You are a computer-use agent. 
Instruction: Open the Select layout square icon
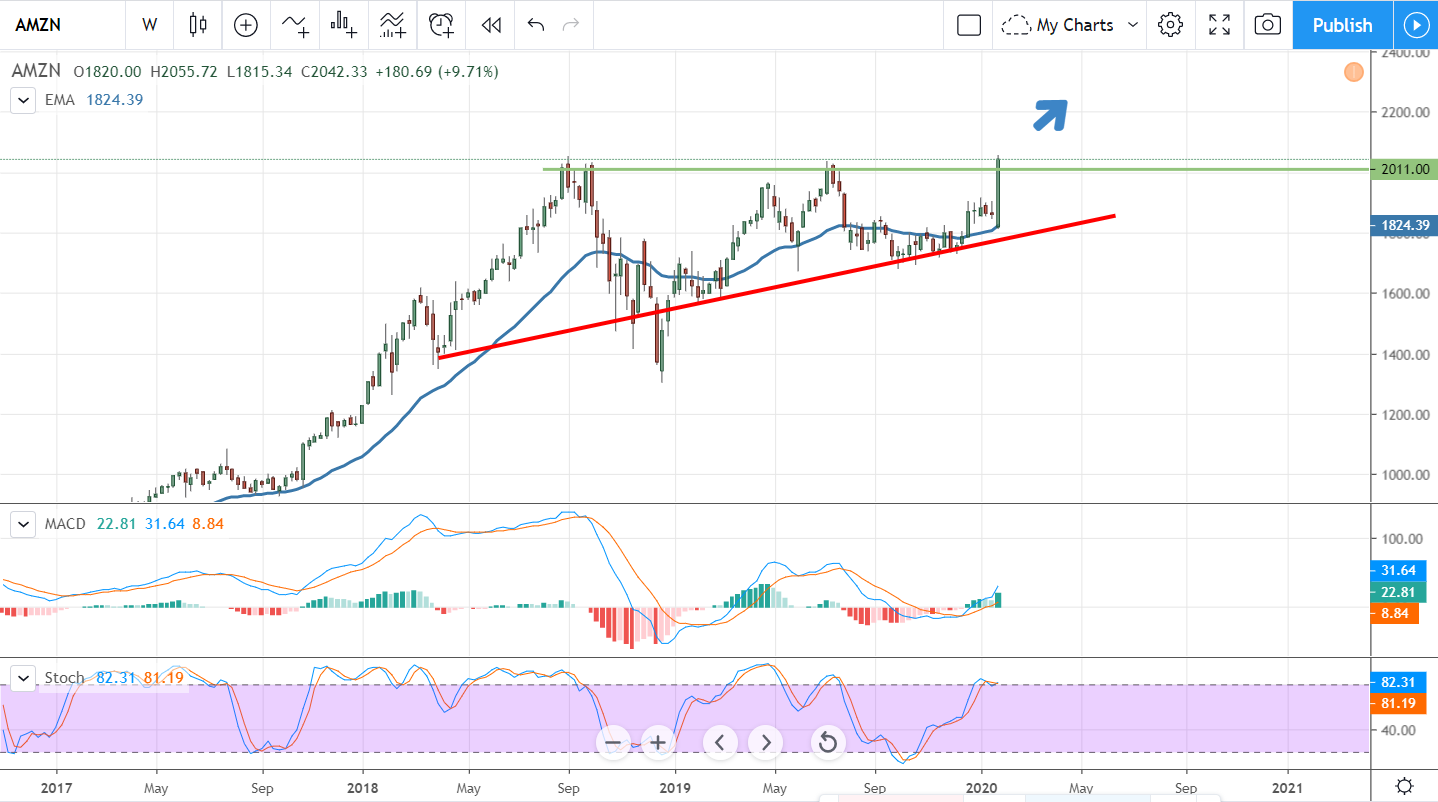click(x=968, y=25)
